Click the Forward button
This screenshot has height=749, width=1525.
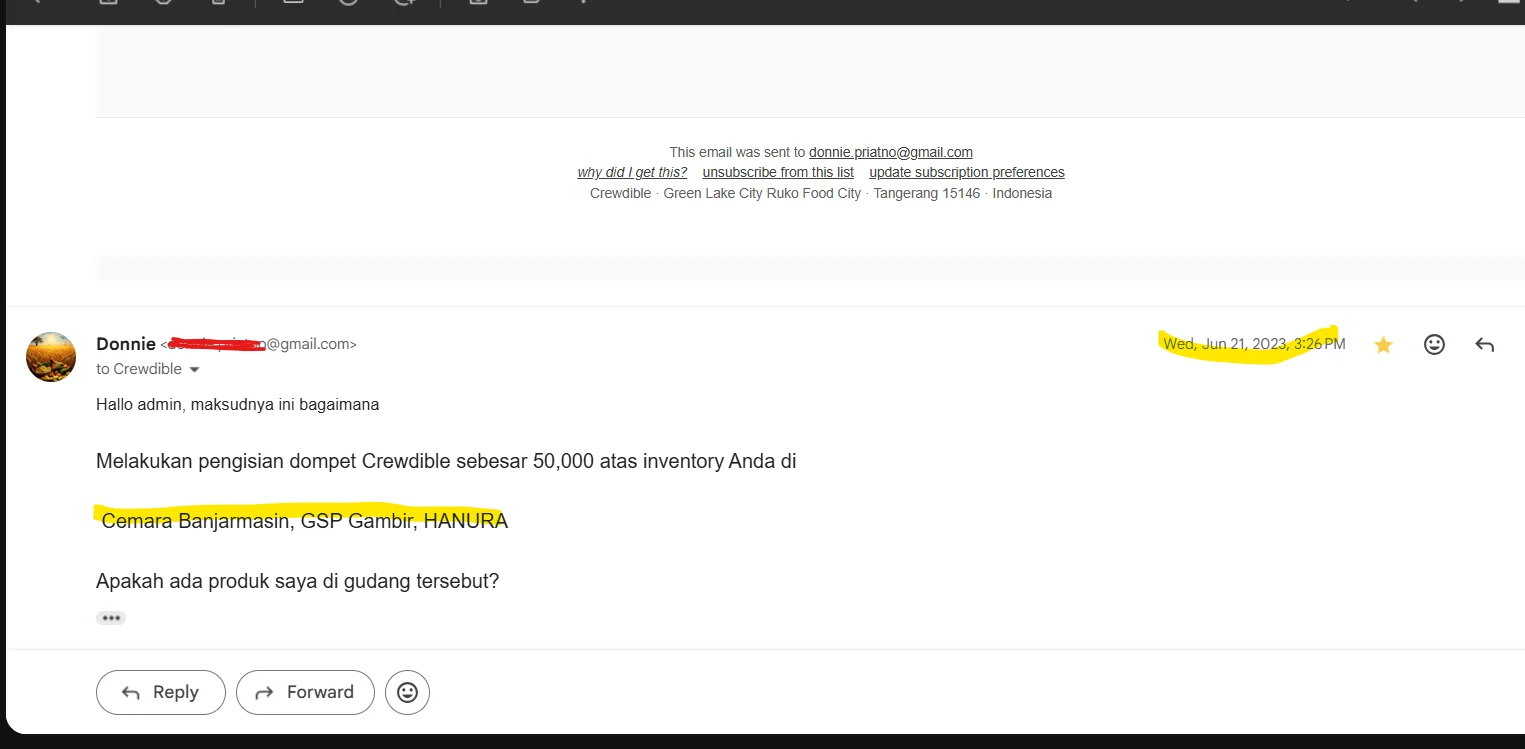[305, 692]
